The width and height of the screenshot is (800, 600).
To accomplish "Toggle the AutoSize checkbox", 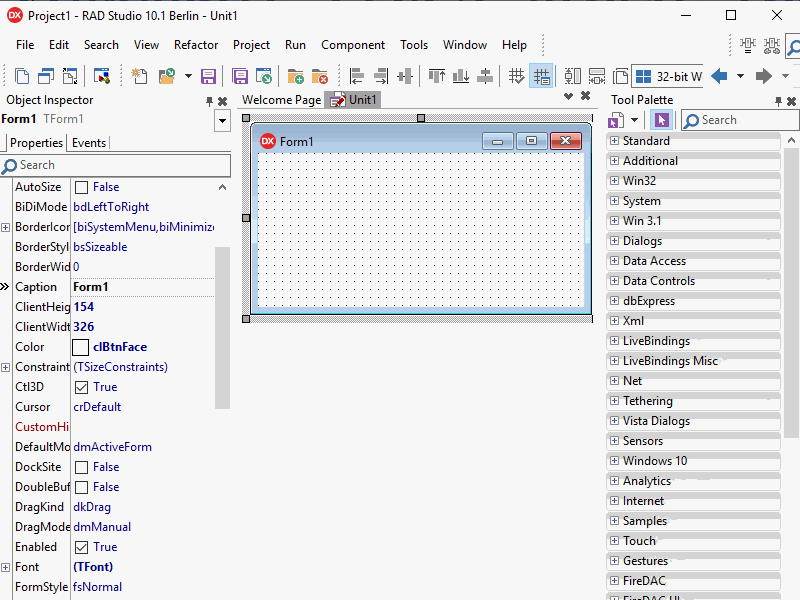I will 81,187.
